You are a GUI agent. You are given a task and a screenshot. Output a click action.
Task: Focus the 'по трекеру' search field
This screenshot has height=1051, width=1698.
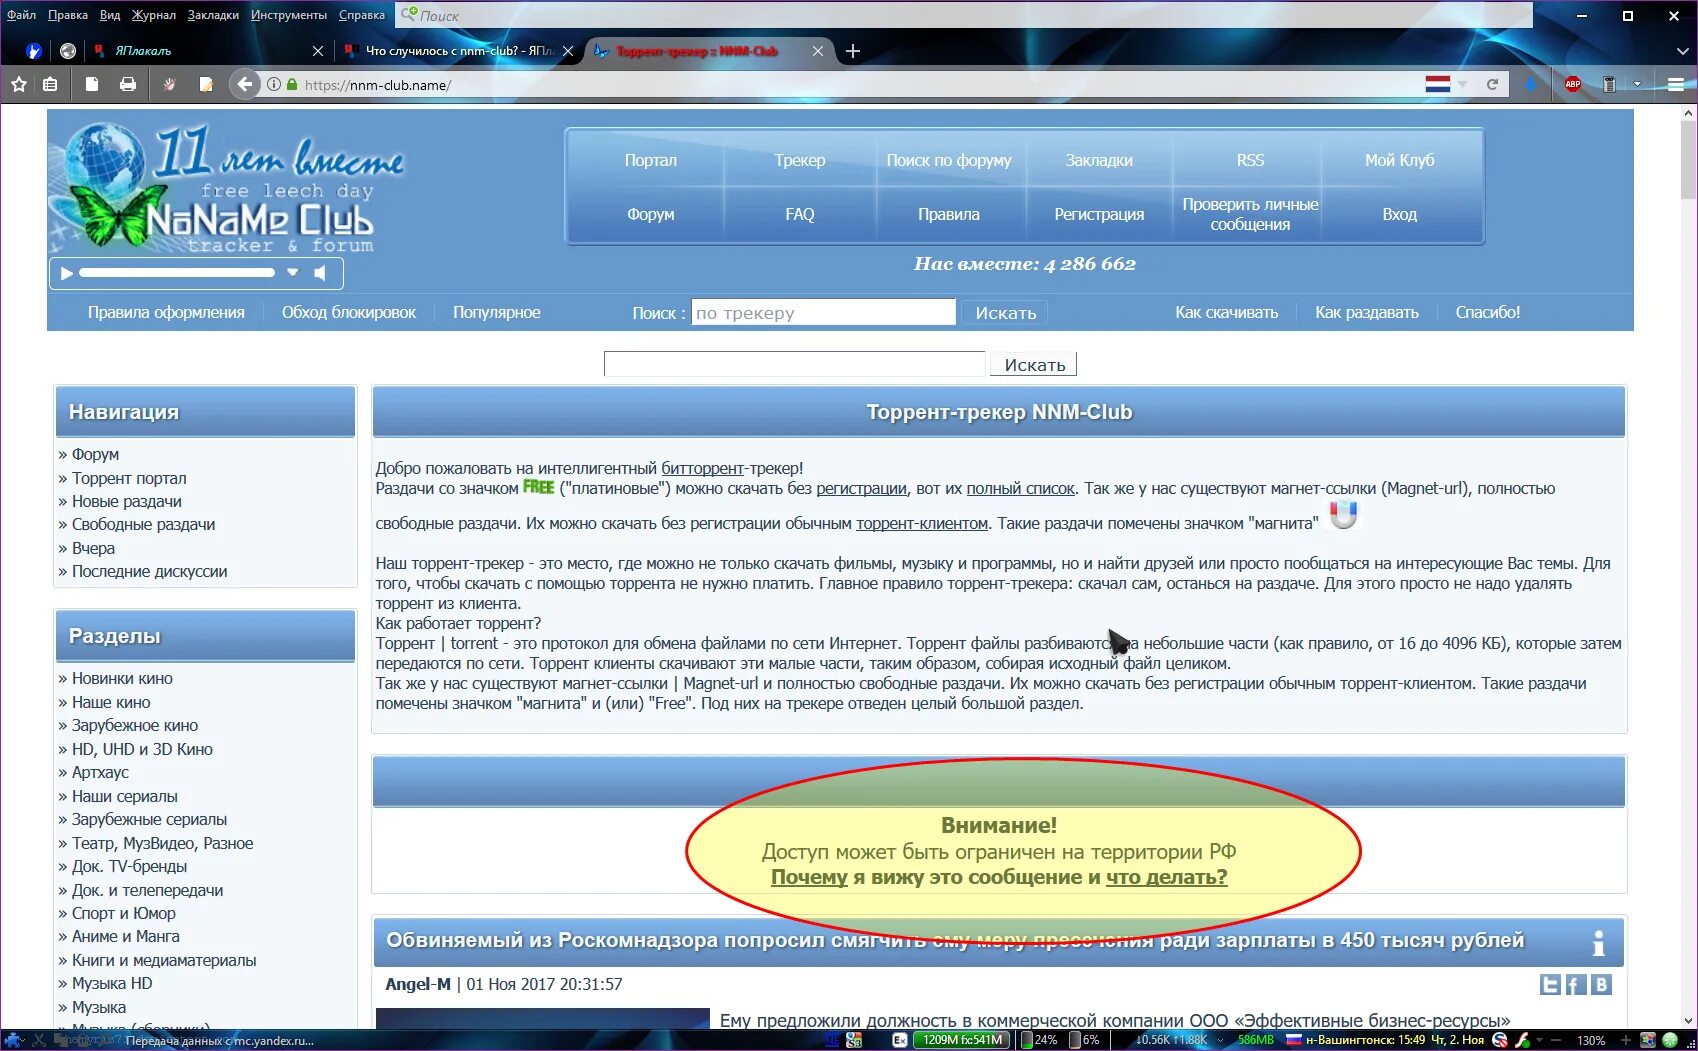point(823,313)
